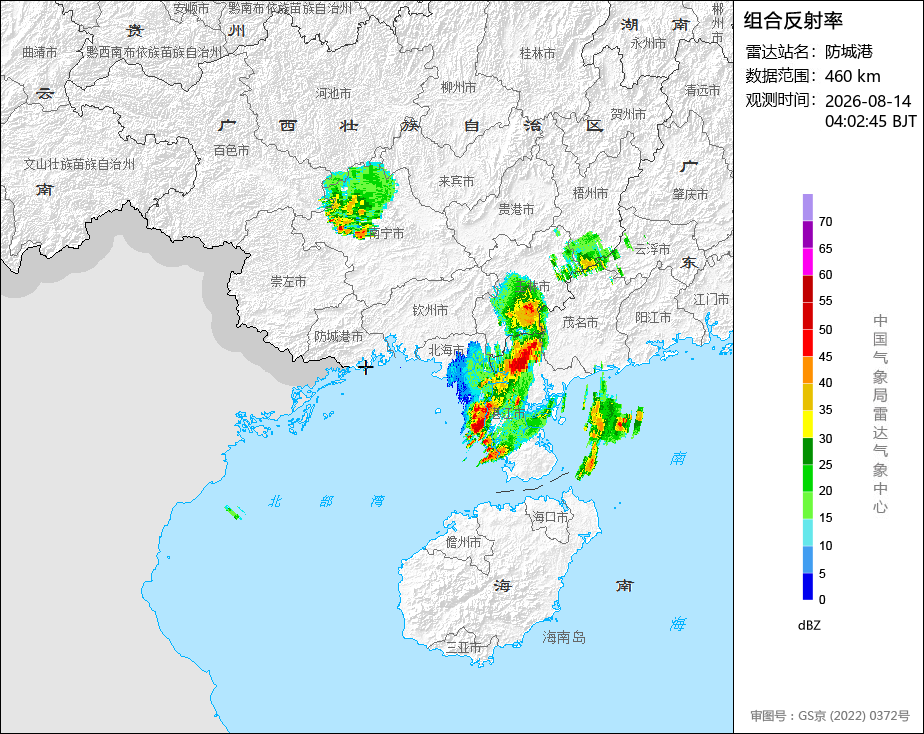924x734 pixels.
Task: Select the dark blue 0 dBZ swatch
Action: tap(807, 586)
